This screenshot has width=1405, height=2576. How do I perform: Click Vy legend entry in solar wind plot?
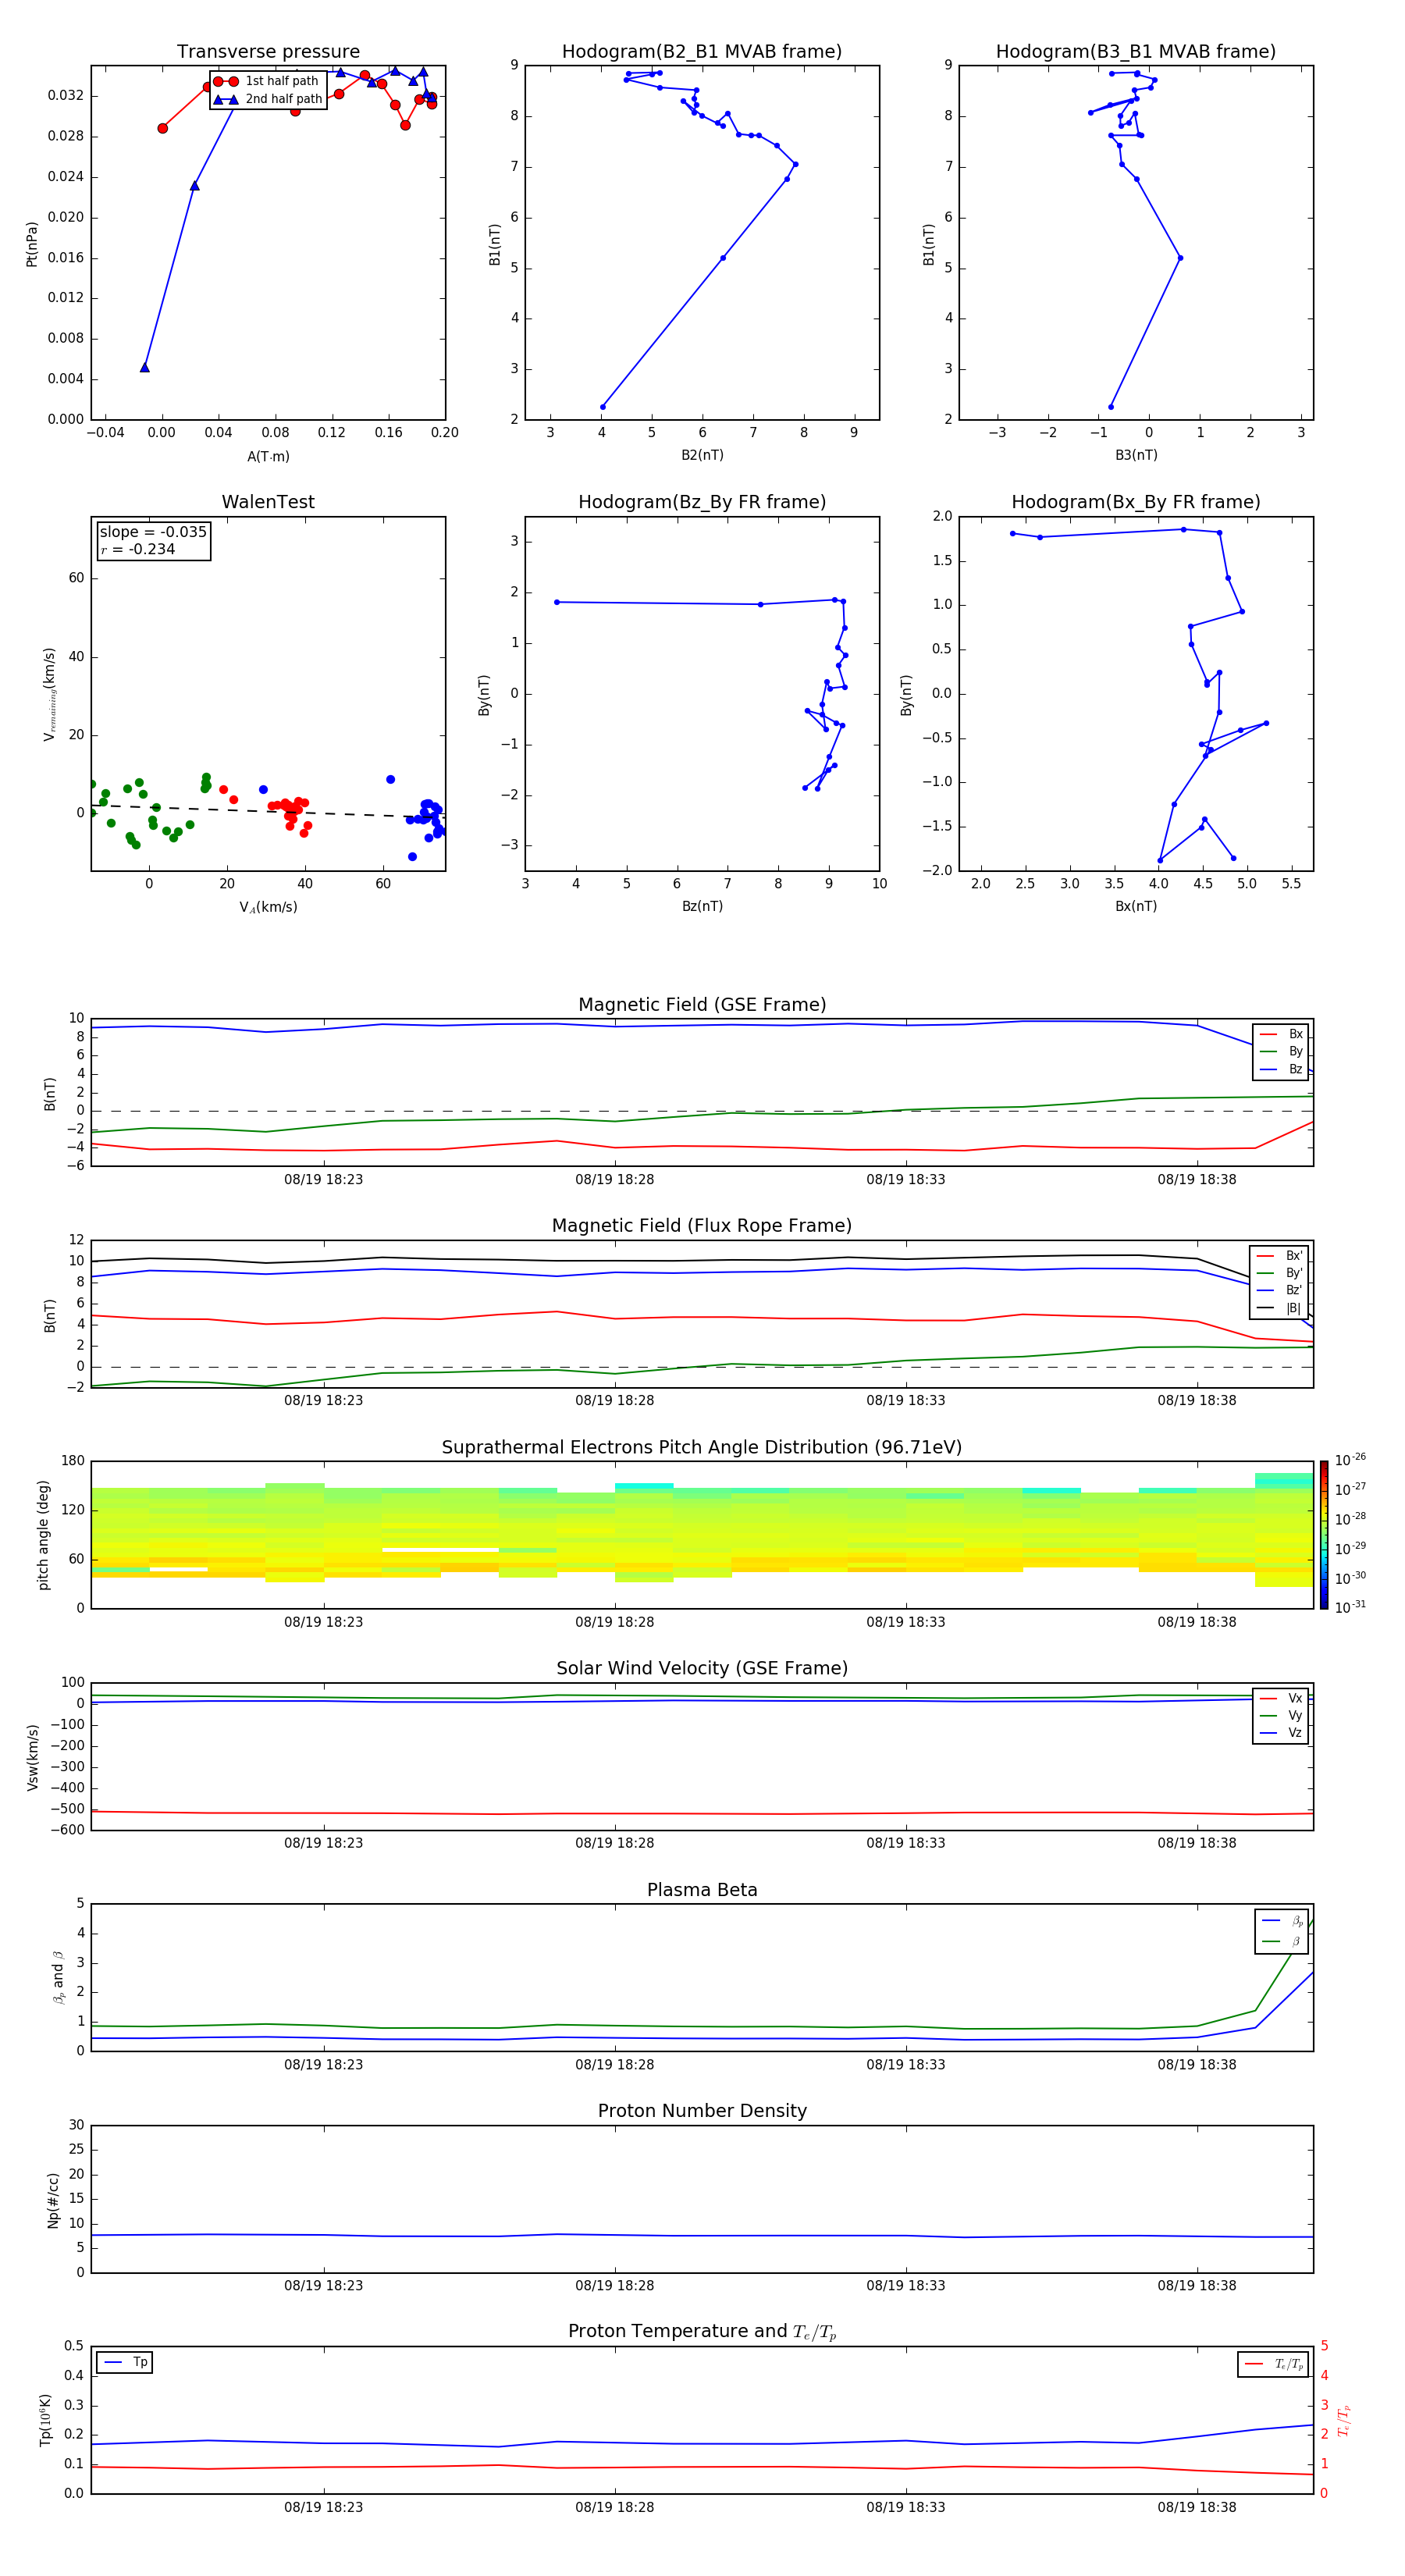coord(1281,1715)
